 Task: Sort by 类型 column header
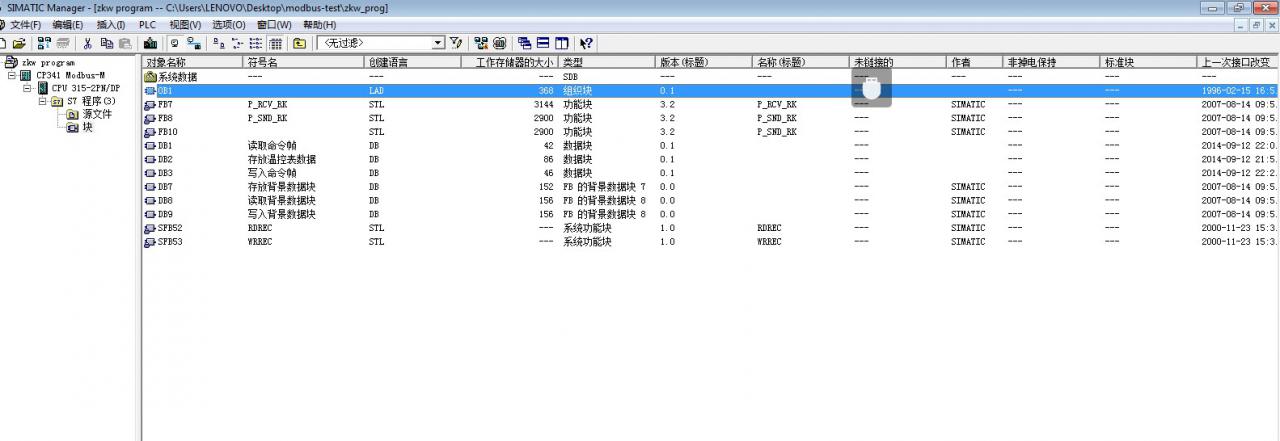coord(605,62)
